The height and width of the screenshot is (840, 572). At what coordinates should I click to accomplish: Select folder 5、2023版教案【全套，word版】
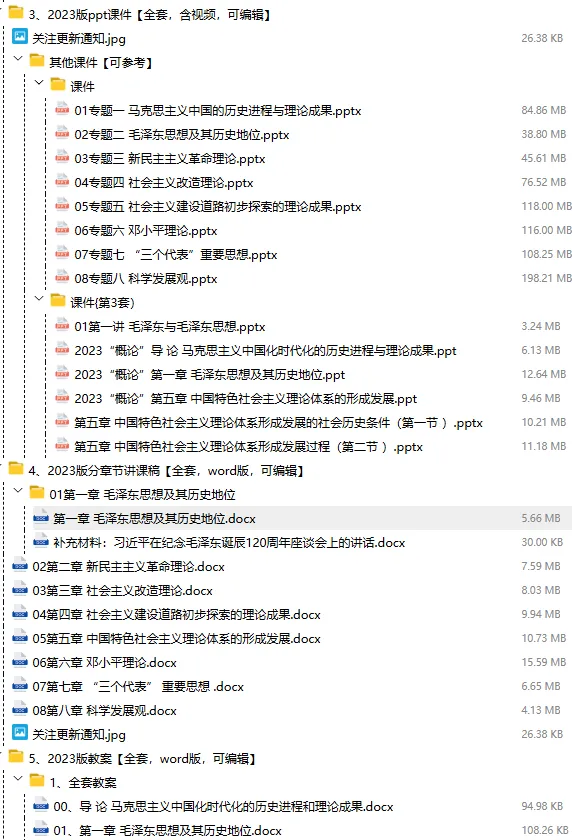144,759
